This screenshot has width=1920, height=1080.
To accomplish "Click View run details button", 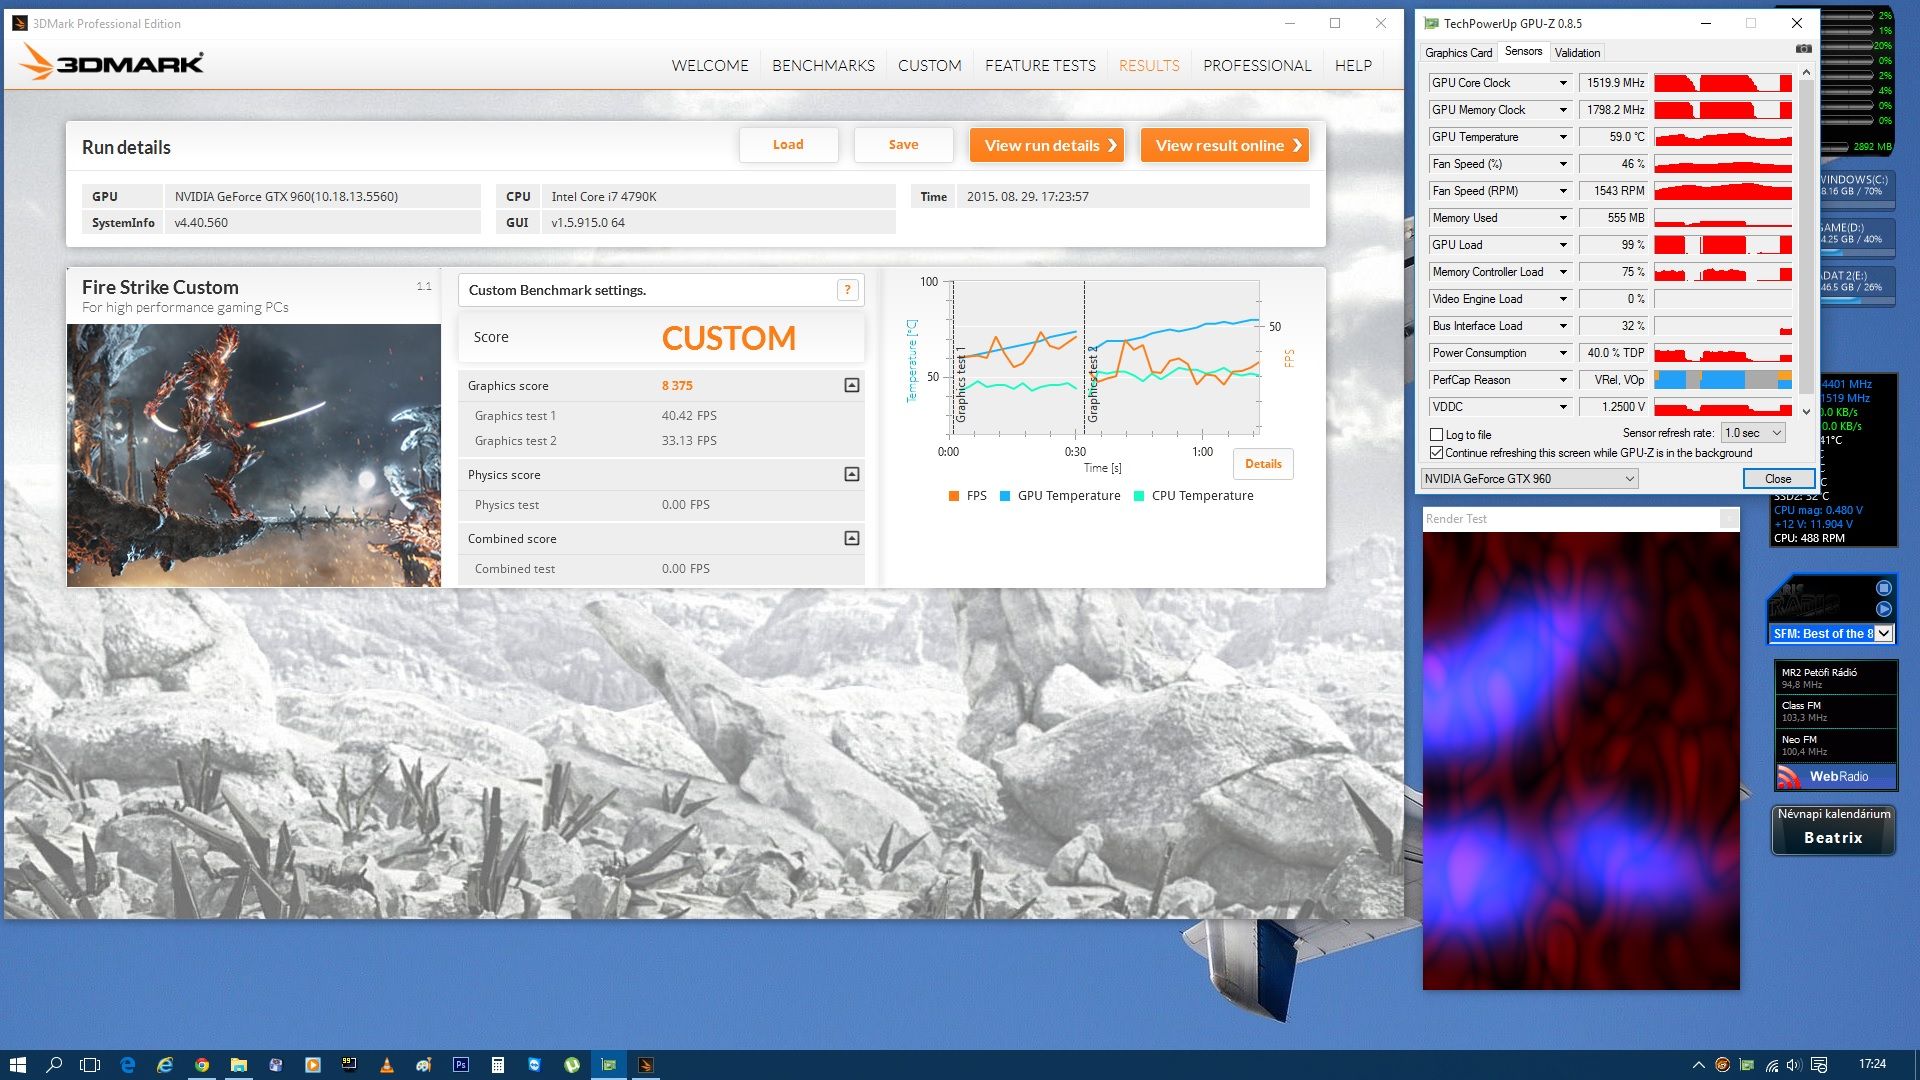I will coord(1047,145).
